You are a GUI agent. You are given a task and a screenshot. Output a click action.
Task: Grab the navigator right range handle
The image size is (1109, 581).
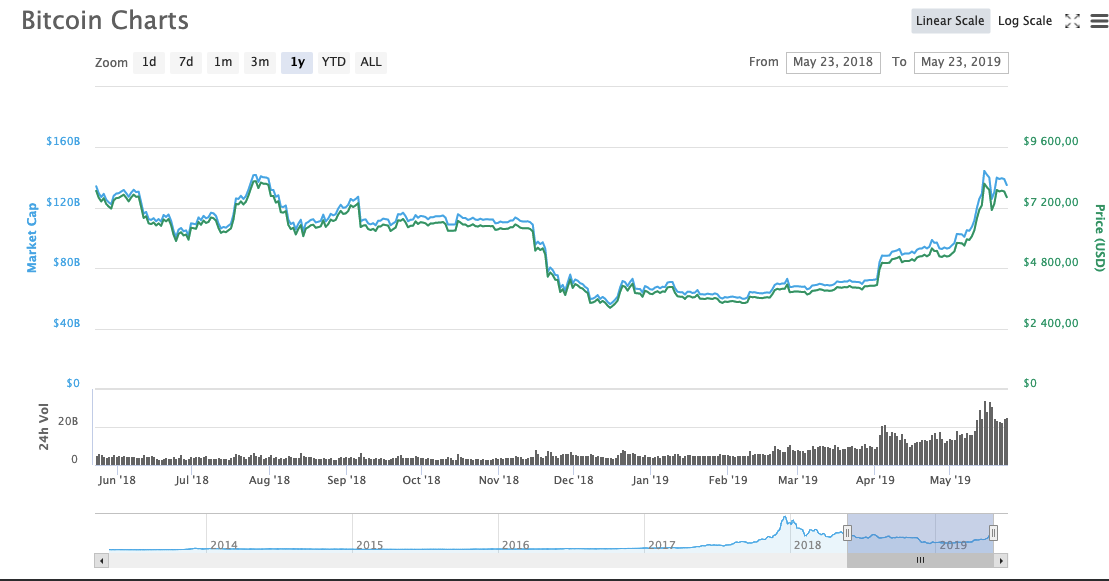tap(993, 533)
